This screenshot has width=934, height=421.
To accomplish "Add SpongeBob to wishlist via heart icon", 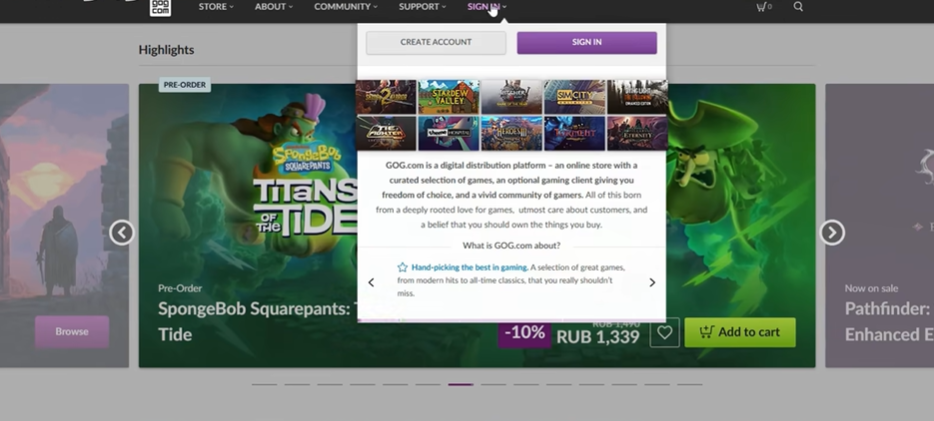I will (664, 332).
